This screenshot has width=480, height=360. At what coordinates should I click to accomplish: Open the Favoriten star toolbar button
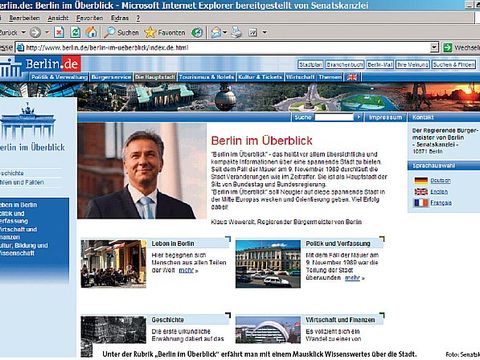(x=165, y=32)
